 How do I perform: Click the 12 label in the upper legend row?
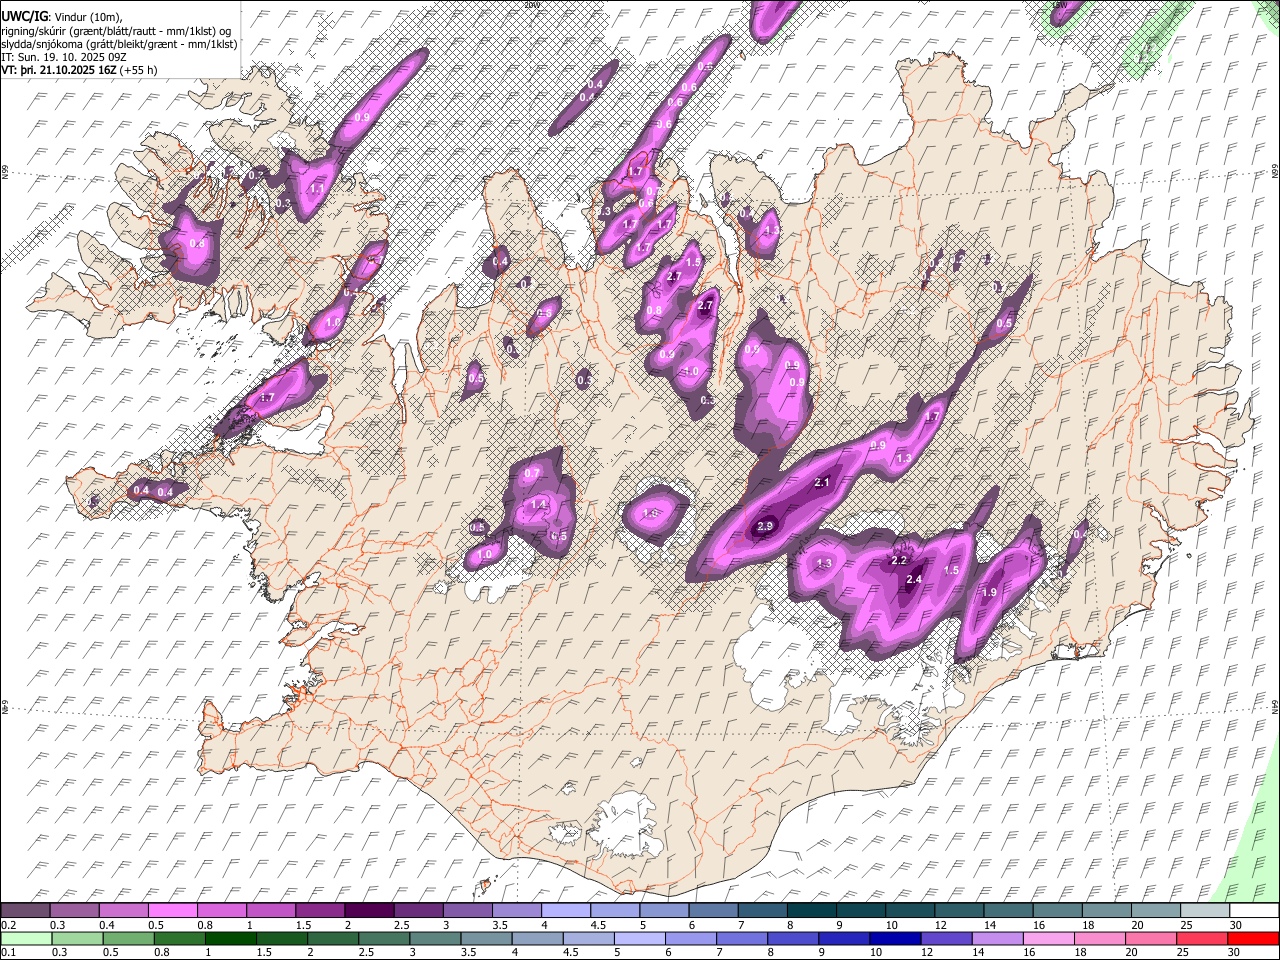[x=940, y=925]
